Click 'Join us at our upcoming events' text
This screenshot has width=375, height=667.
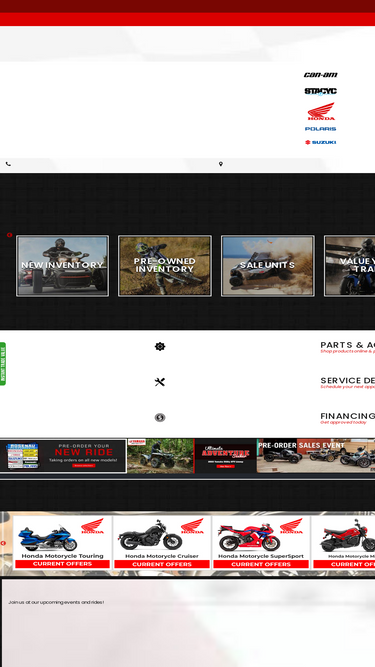56,602
